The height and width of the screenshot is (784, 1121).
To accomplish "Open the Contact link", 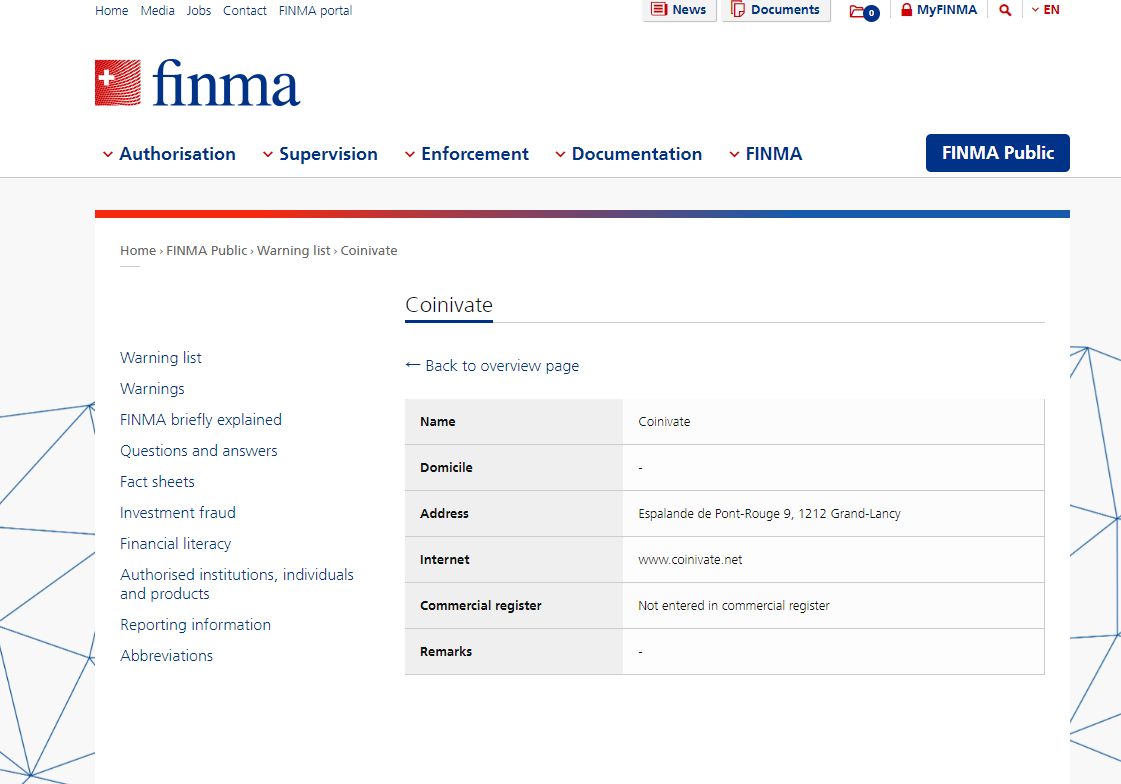I will click(x=245, y=11).
